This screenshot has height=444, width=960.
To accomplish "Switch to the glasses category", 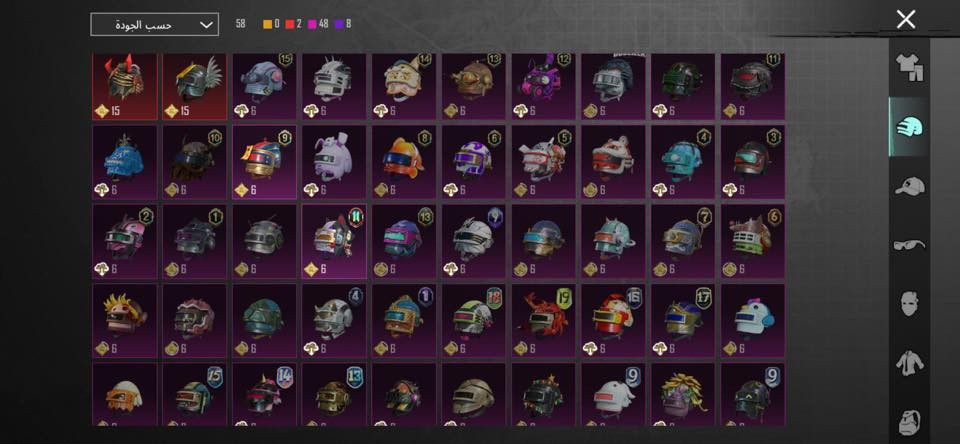I will pos(909,245).
